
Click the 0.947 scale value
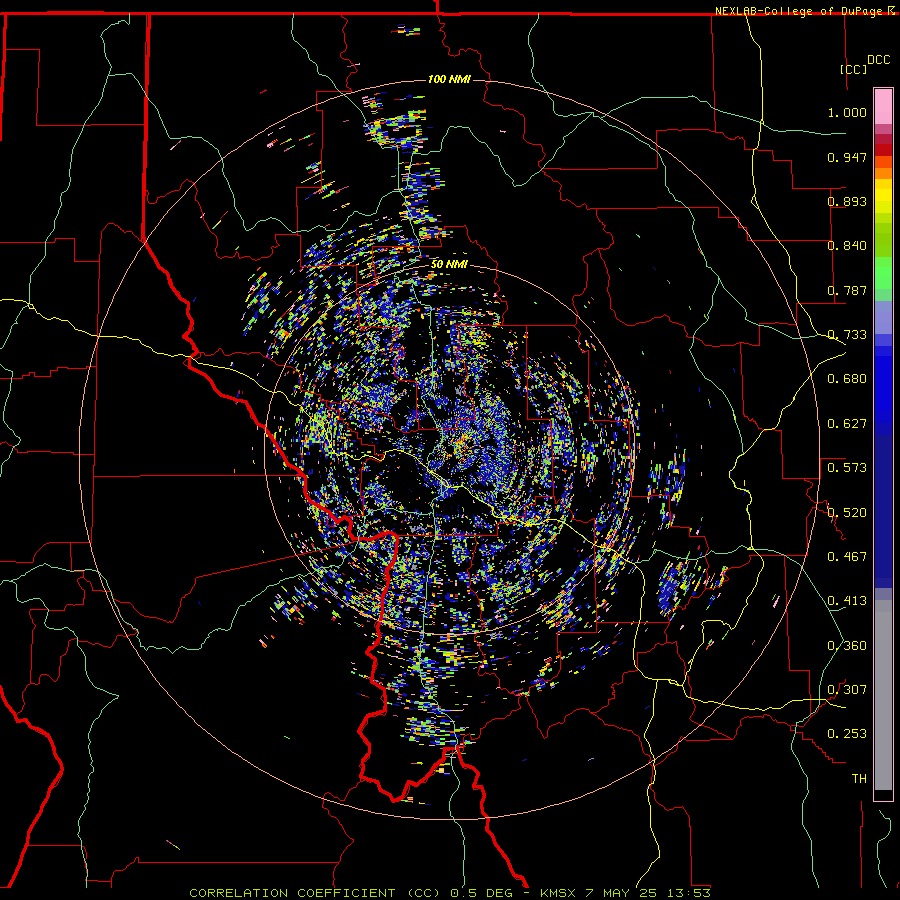tap(847, 157)
